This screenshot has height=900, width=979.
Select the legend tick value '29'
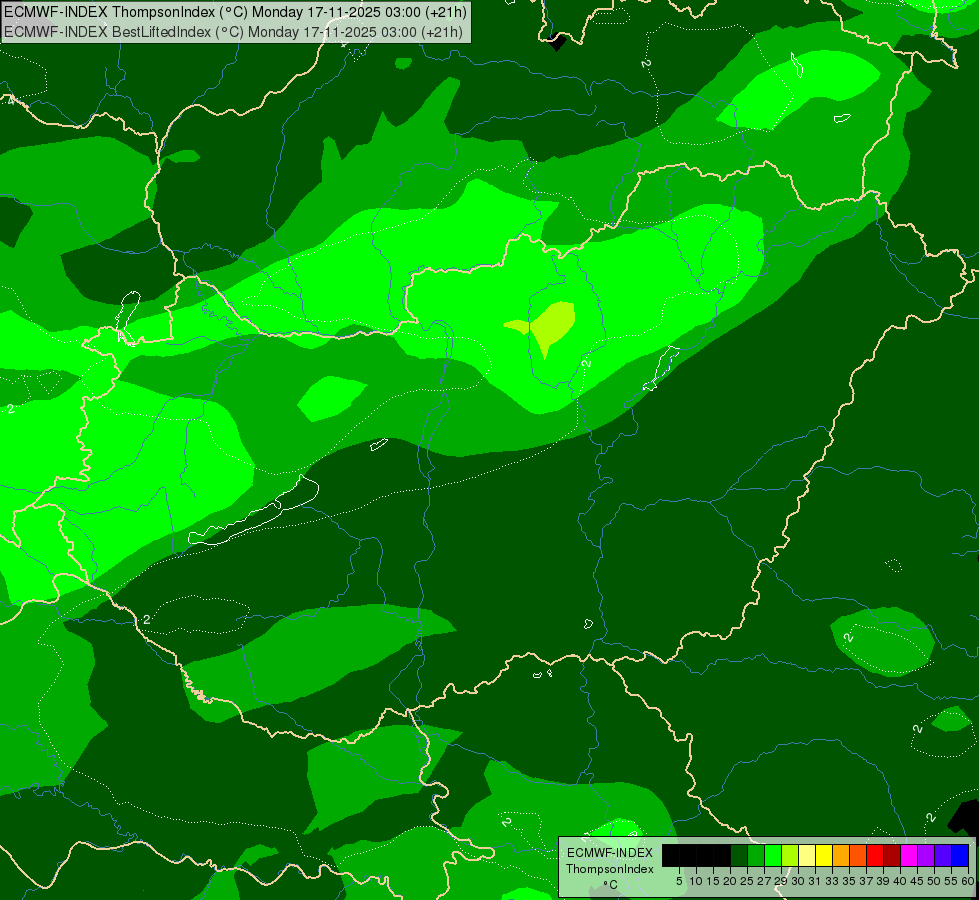click(x=781, y=881)
